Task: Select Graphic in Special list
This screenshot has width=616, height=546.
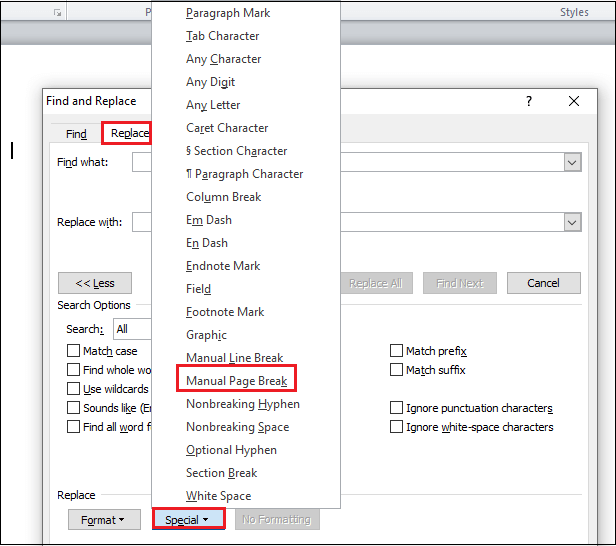Action: (246, 335)
